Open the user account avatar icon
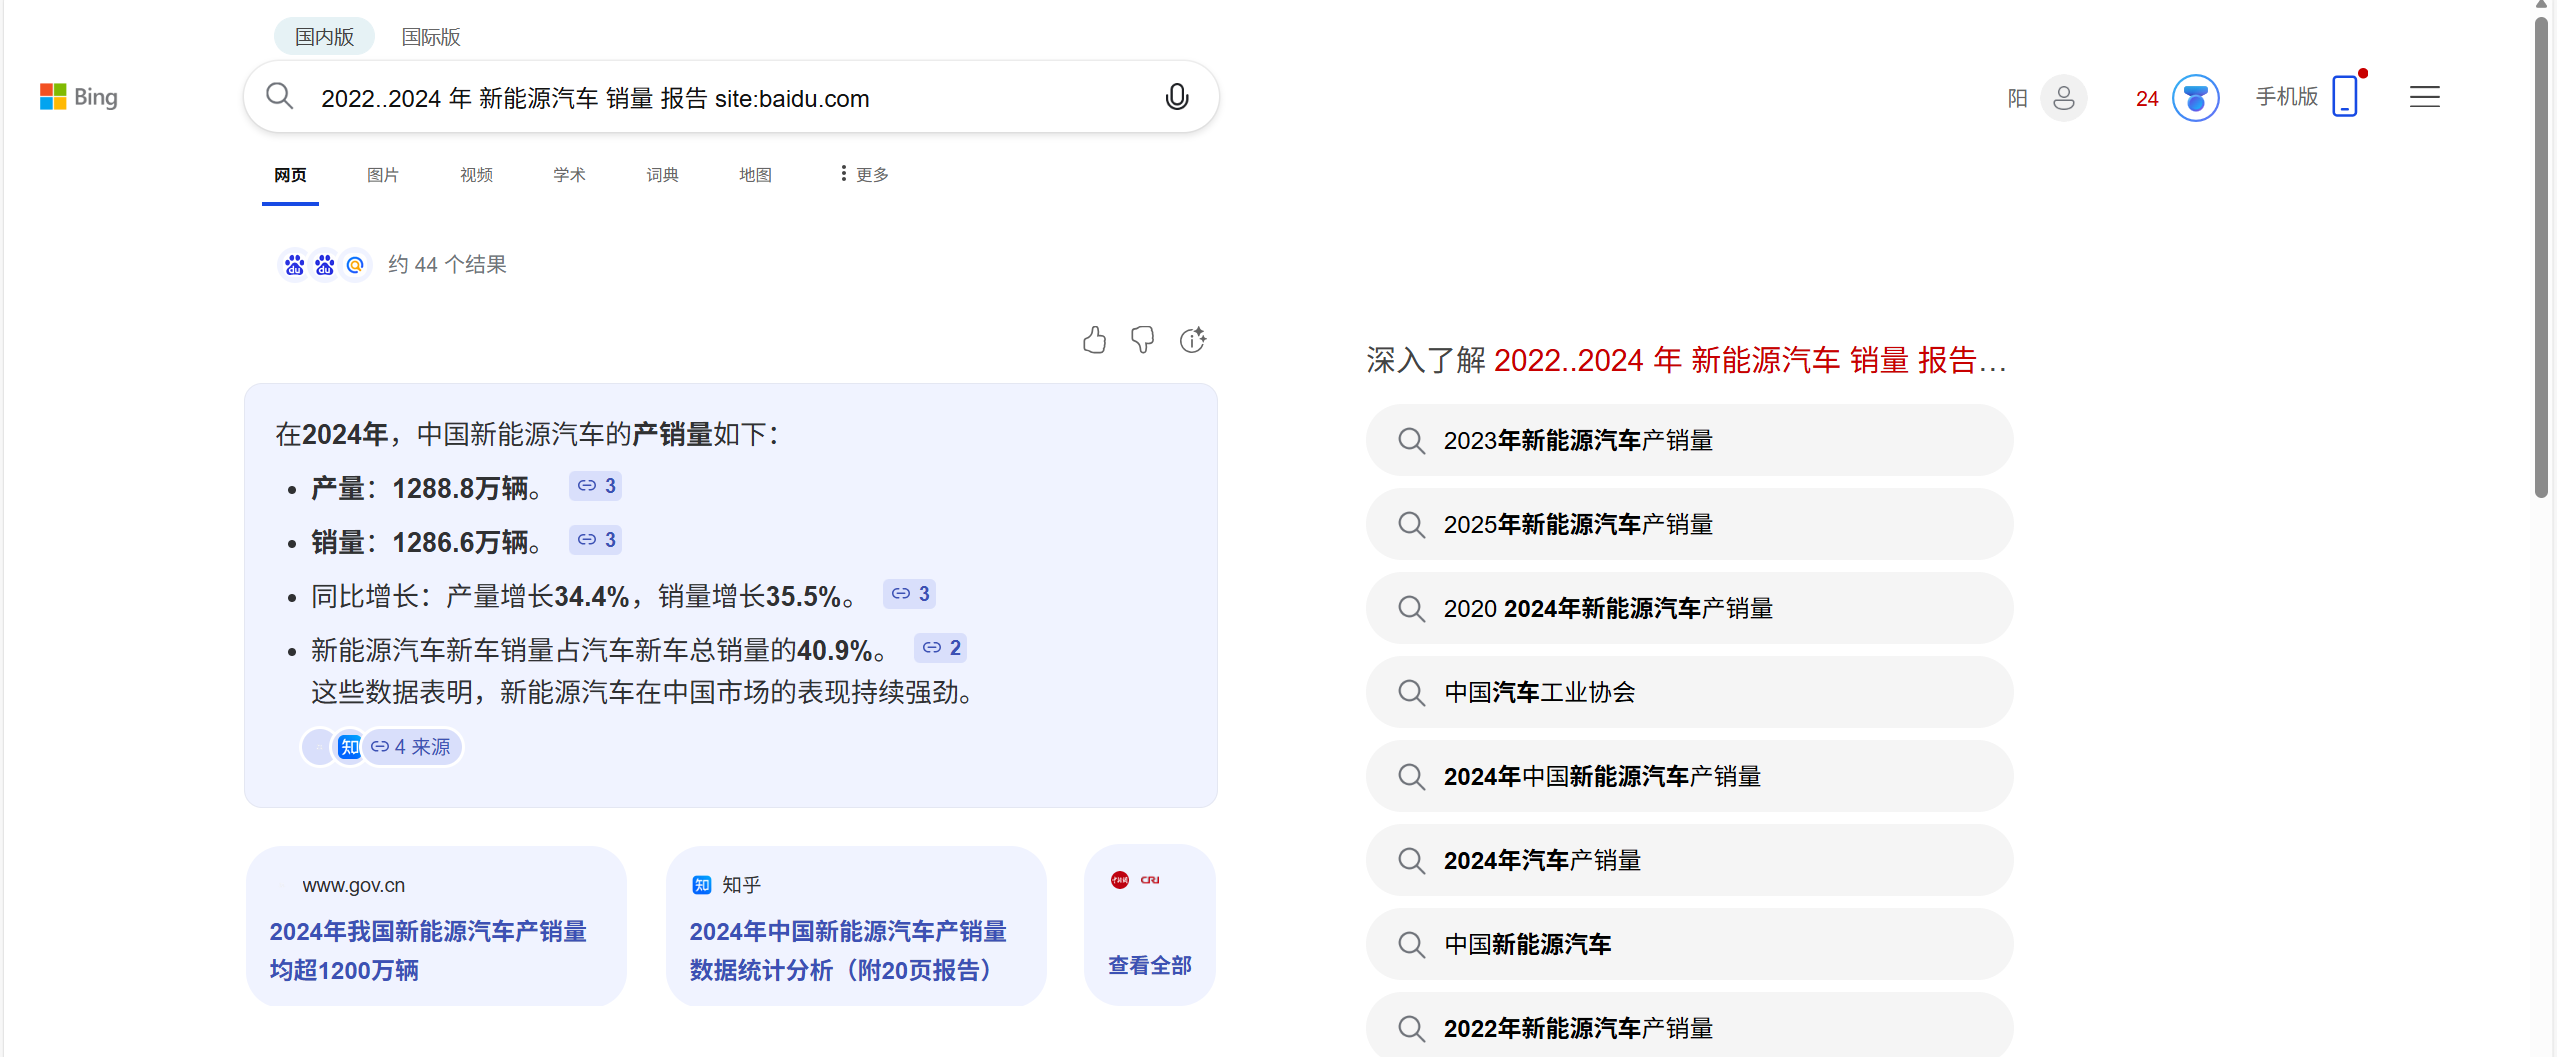Screen dimensions: 2557x1057 pyautogui.click(x=2063, y=98)
